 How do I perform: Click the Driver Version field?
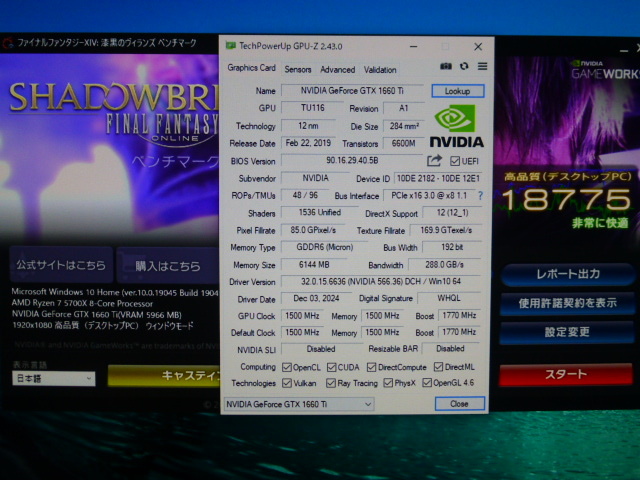pyautogui.click(x=380, y=282)
